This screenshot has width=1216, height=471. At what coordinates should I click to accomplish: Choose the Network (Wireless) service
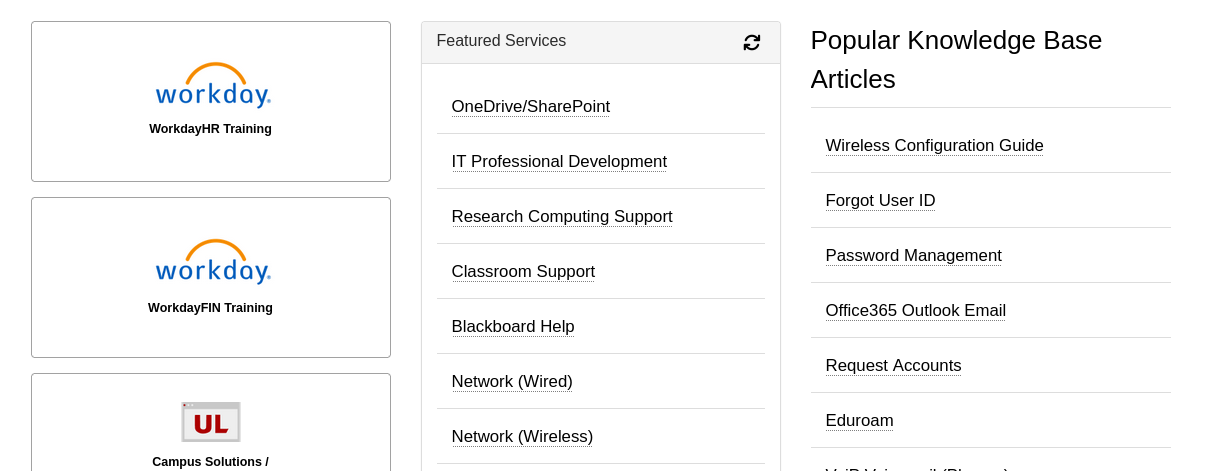pyautogui.click(x=522, y=437)
